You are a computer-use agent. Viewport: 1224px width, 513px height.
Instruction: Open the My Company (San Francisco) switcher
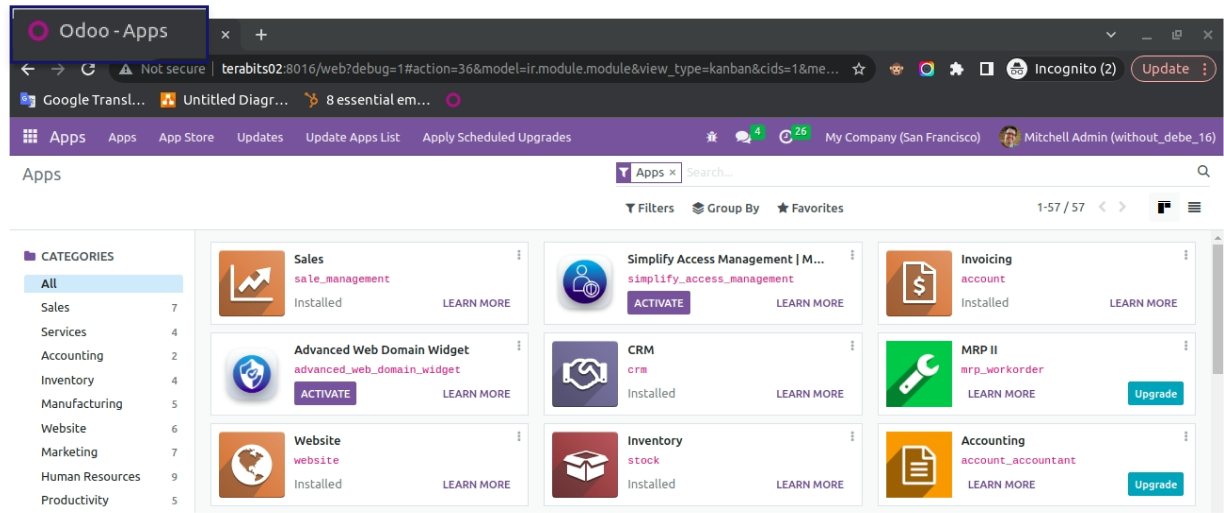click(x=903, y=137)
